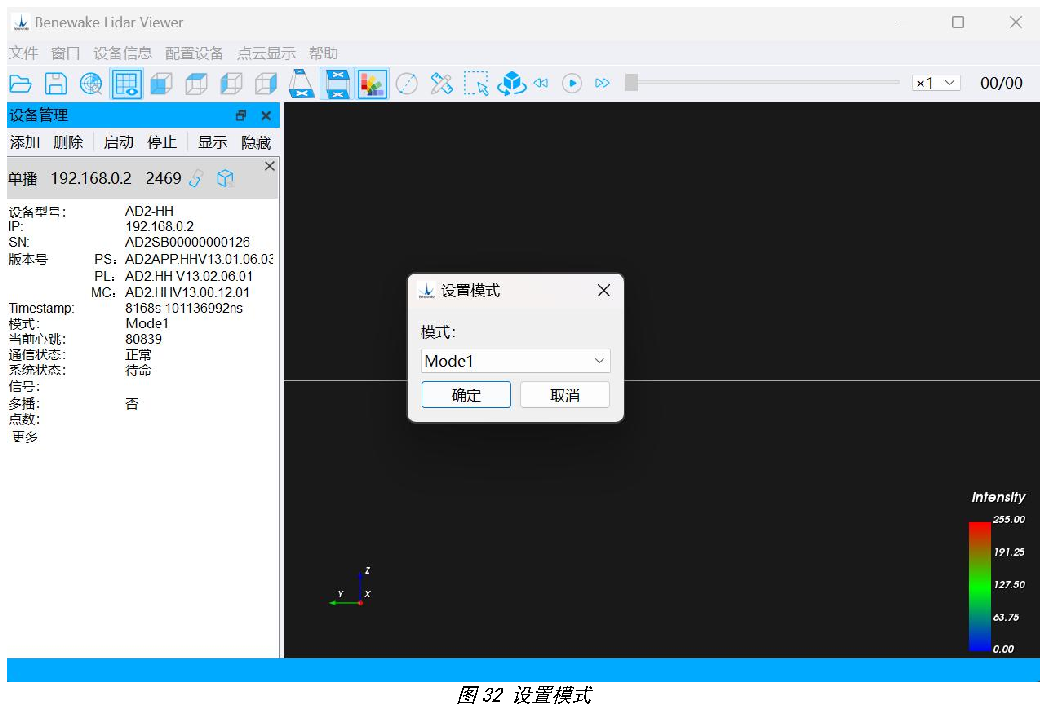The image size is (1047, 714).
Task: Click the SN value AD2SB00000000126
Action: tap(188, 242)
